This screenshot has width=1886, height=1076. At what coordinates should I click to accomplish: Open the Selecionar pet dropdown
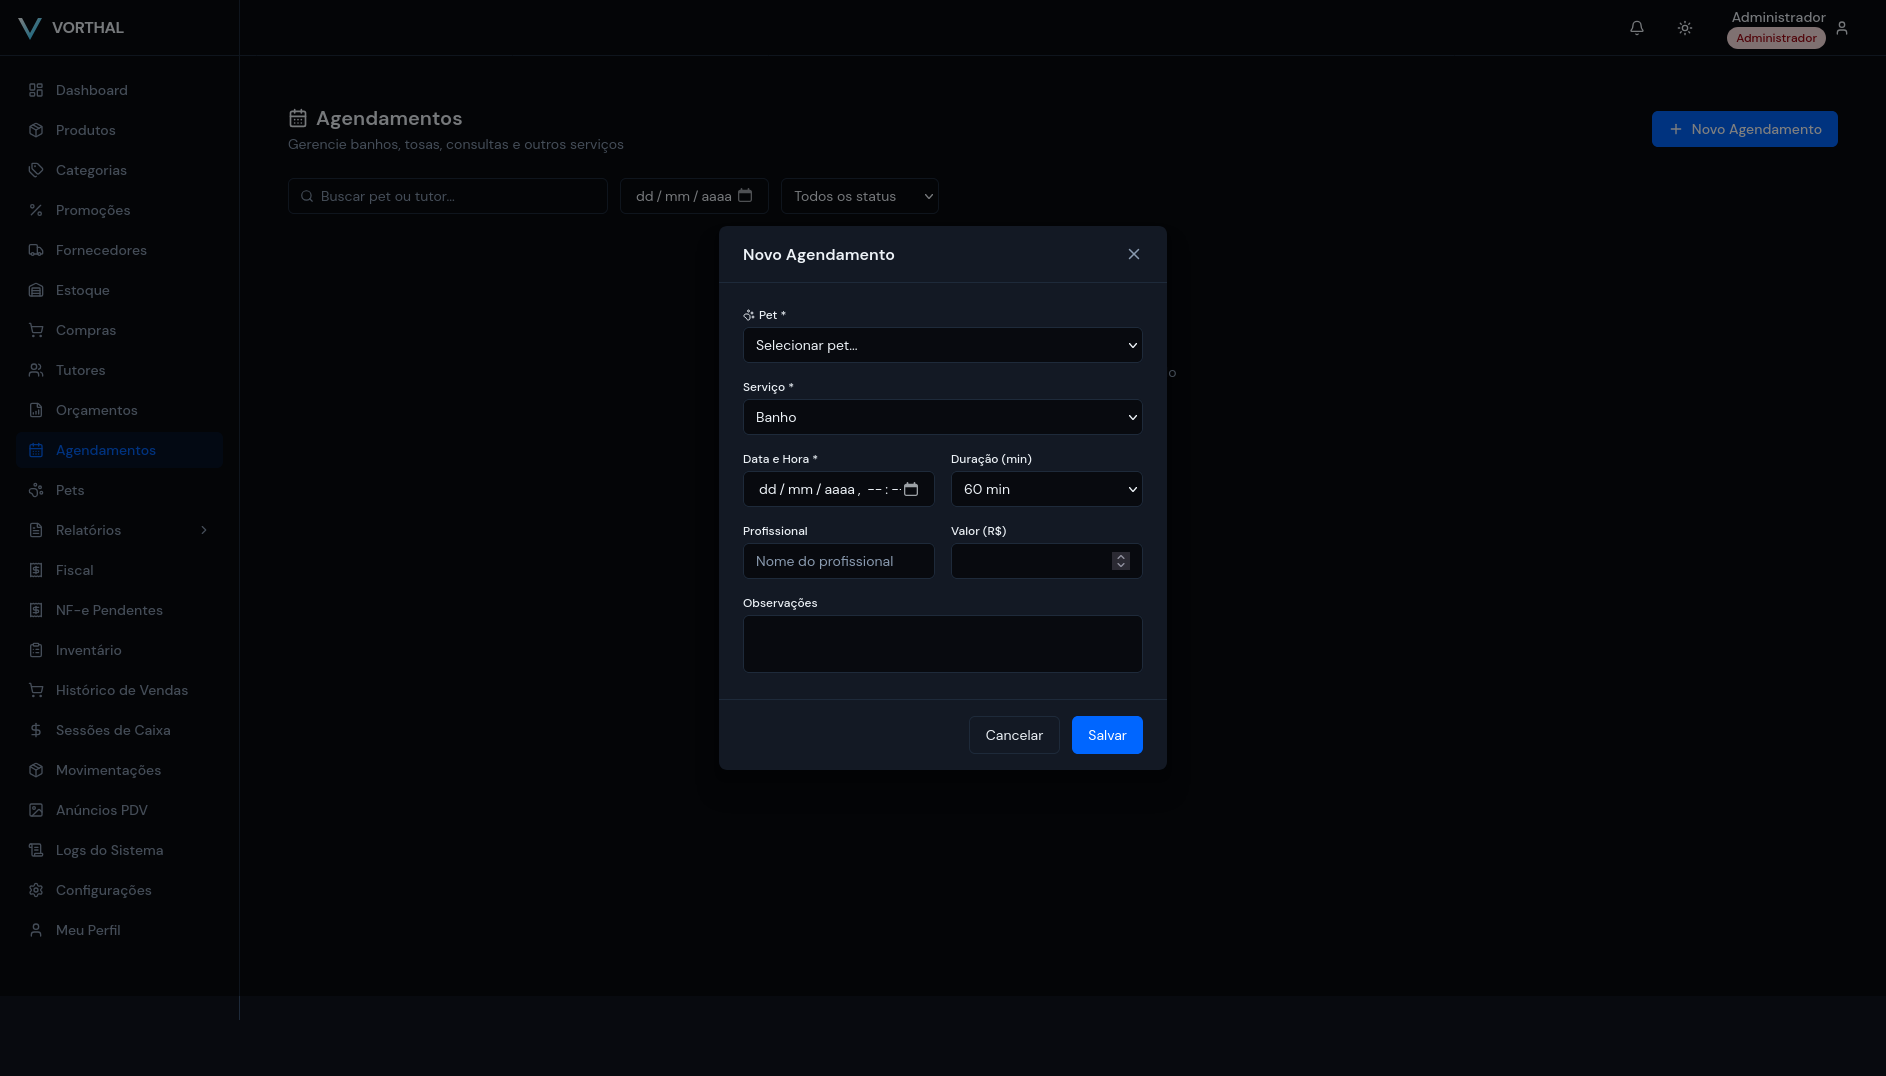click(x=942, y=345)
